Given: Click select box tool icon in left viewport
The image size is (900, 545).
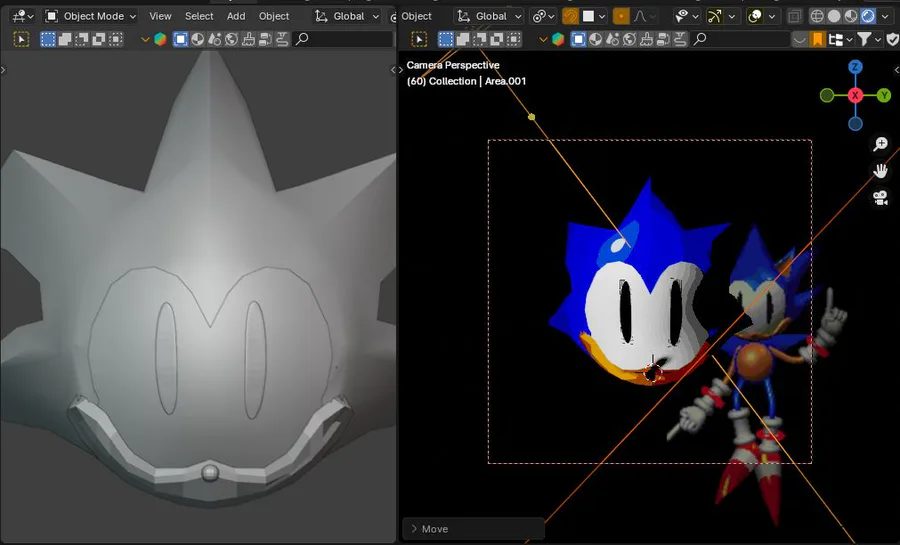Looking at the screenshot, I should coord(21,39).
